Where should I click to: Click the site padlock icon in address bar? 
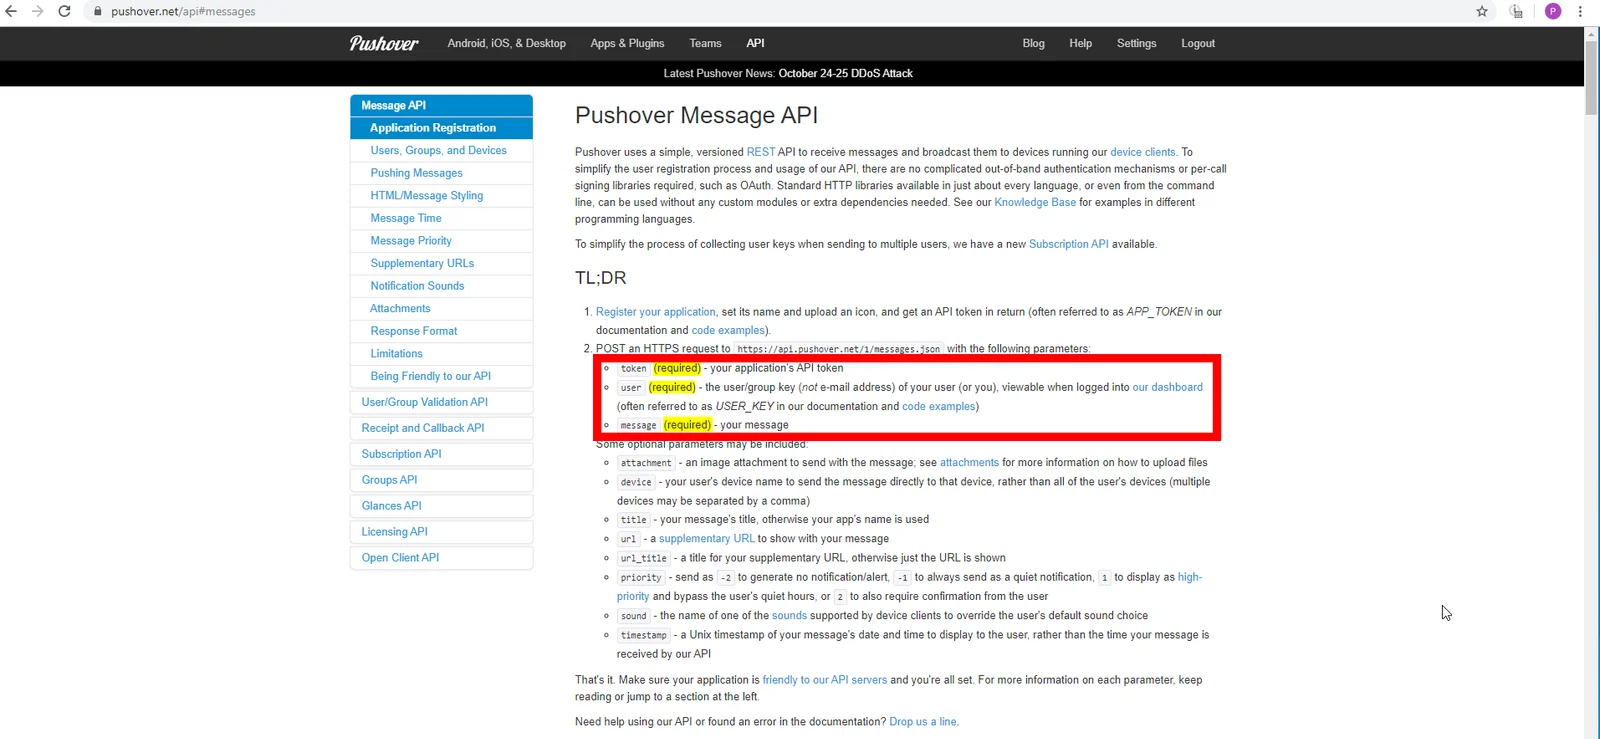98,11
